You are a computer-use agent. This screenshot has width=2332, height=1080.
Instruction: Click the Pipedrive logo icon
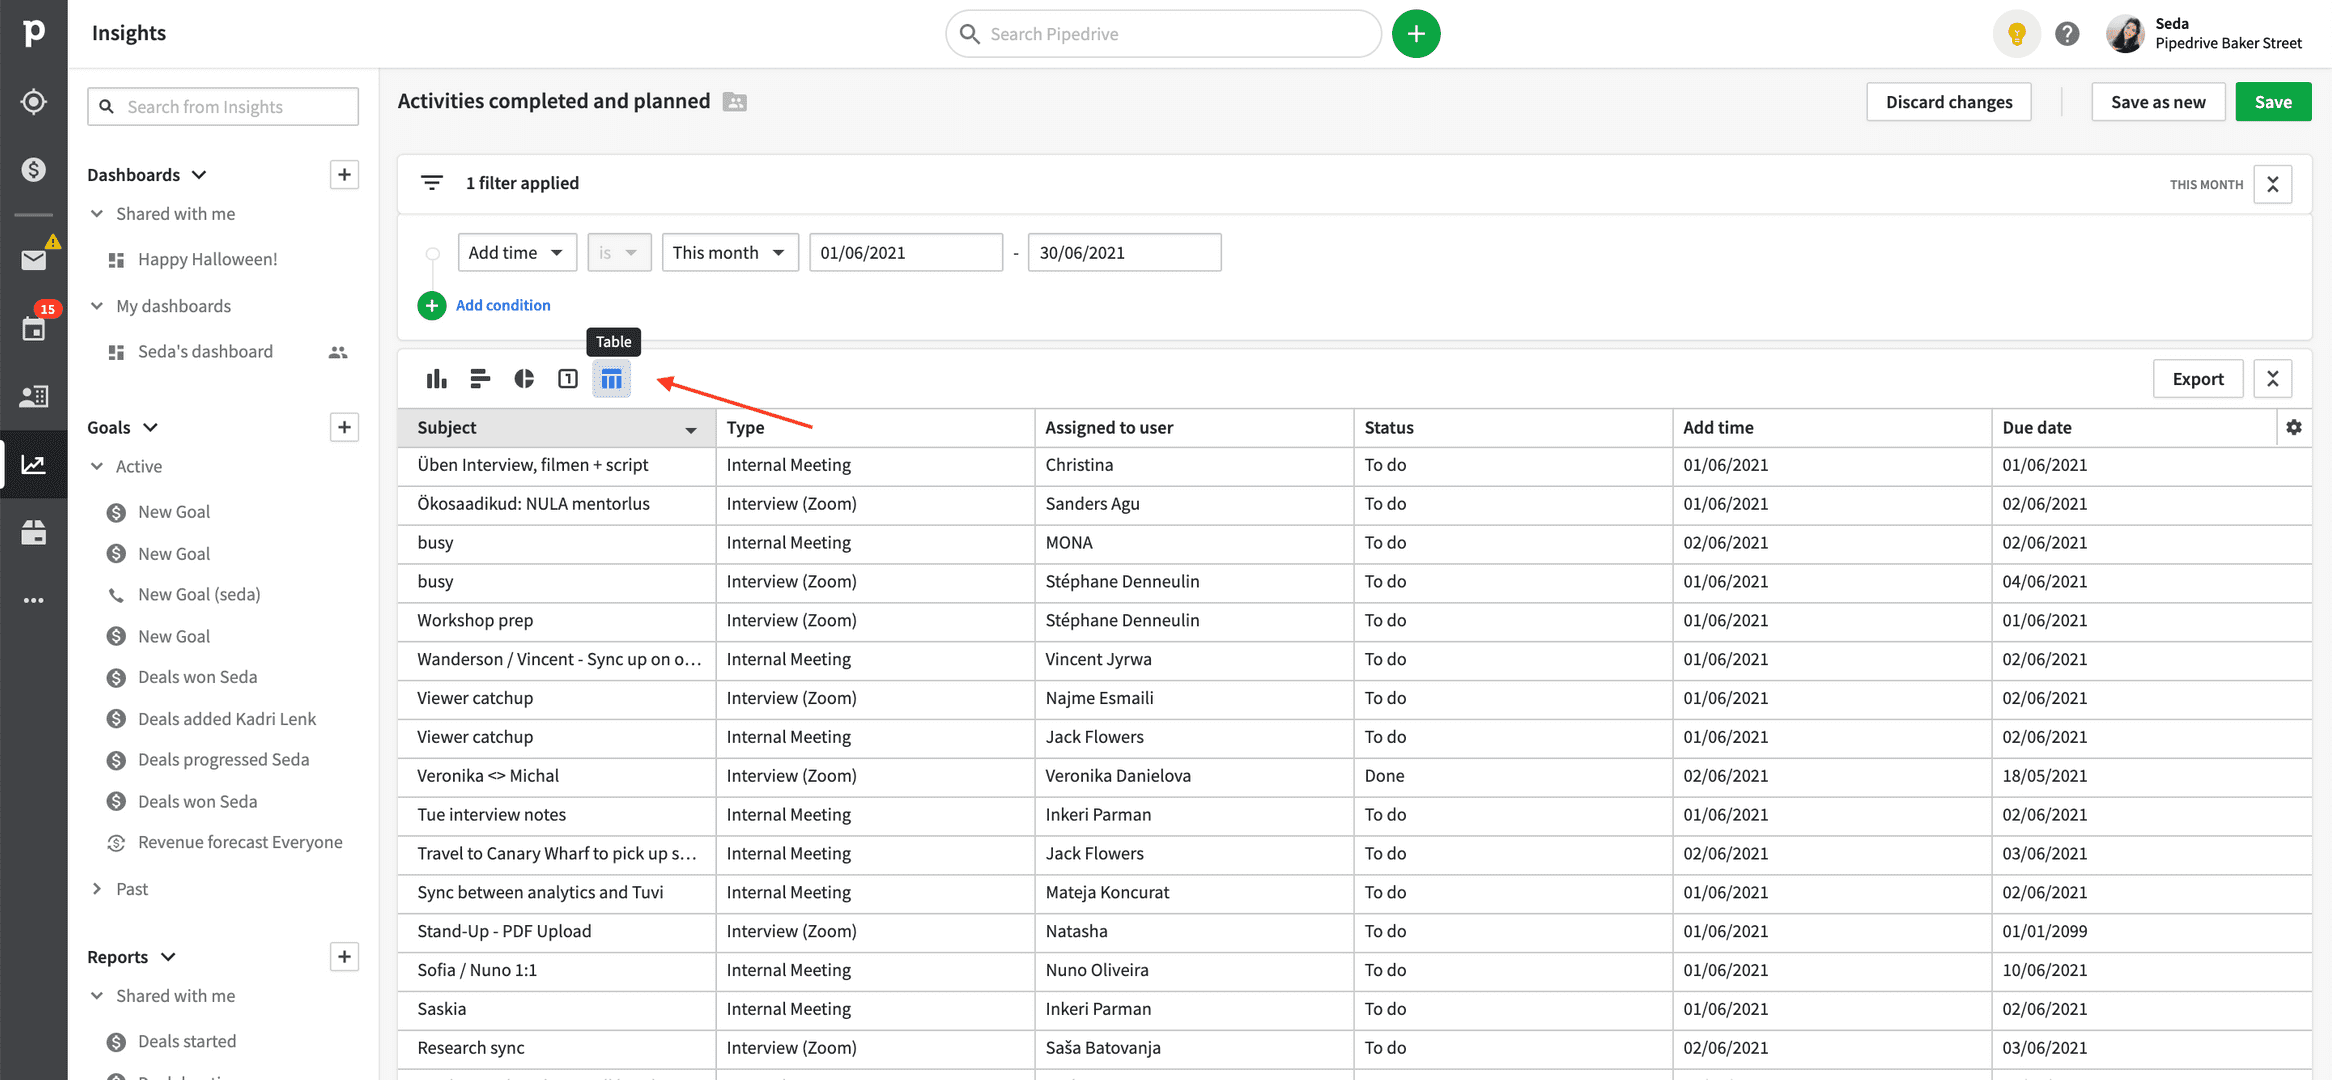click(34, 33)
